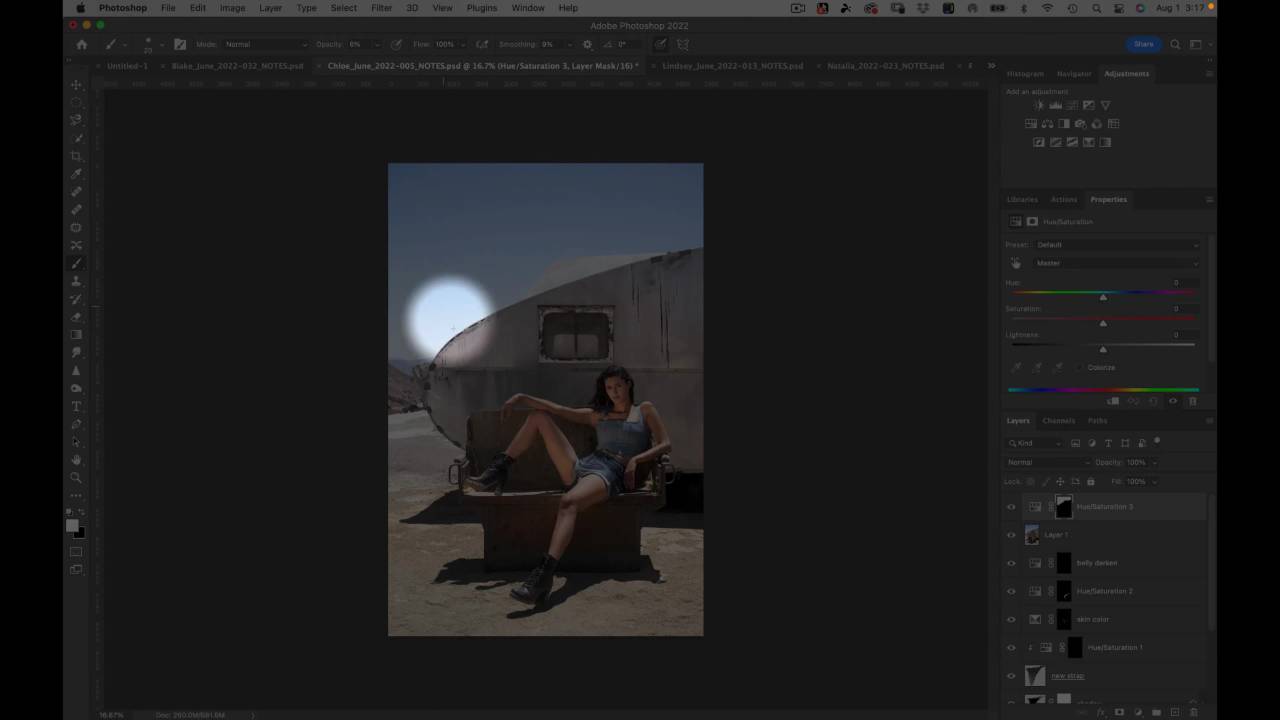Viewport: 1280px width, 720px height.
Task: Open the Master channel dropdown
Action: 1115,263
